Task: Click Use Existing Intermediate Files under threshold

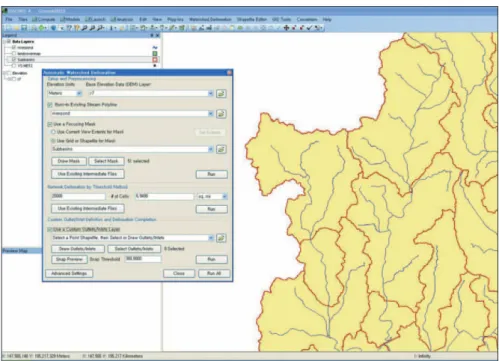Action: (x=88, y=209)
